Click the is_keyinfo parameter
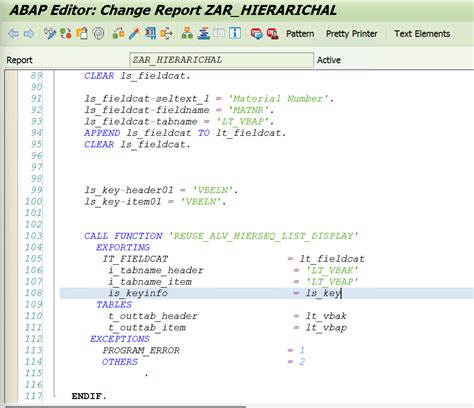 coord(138,293)
